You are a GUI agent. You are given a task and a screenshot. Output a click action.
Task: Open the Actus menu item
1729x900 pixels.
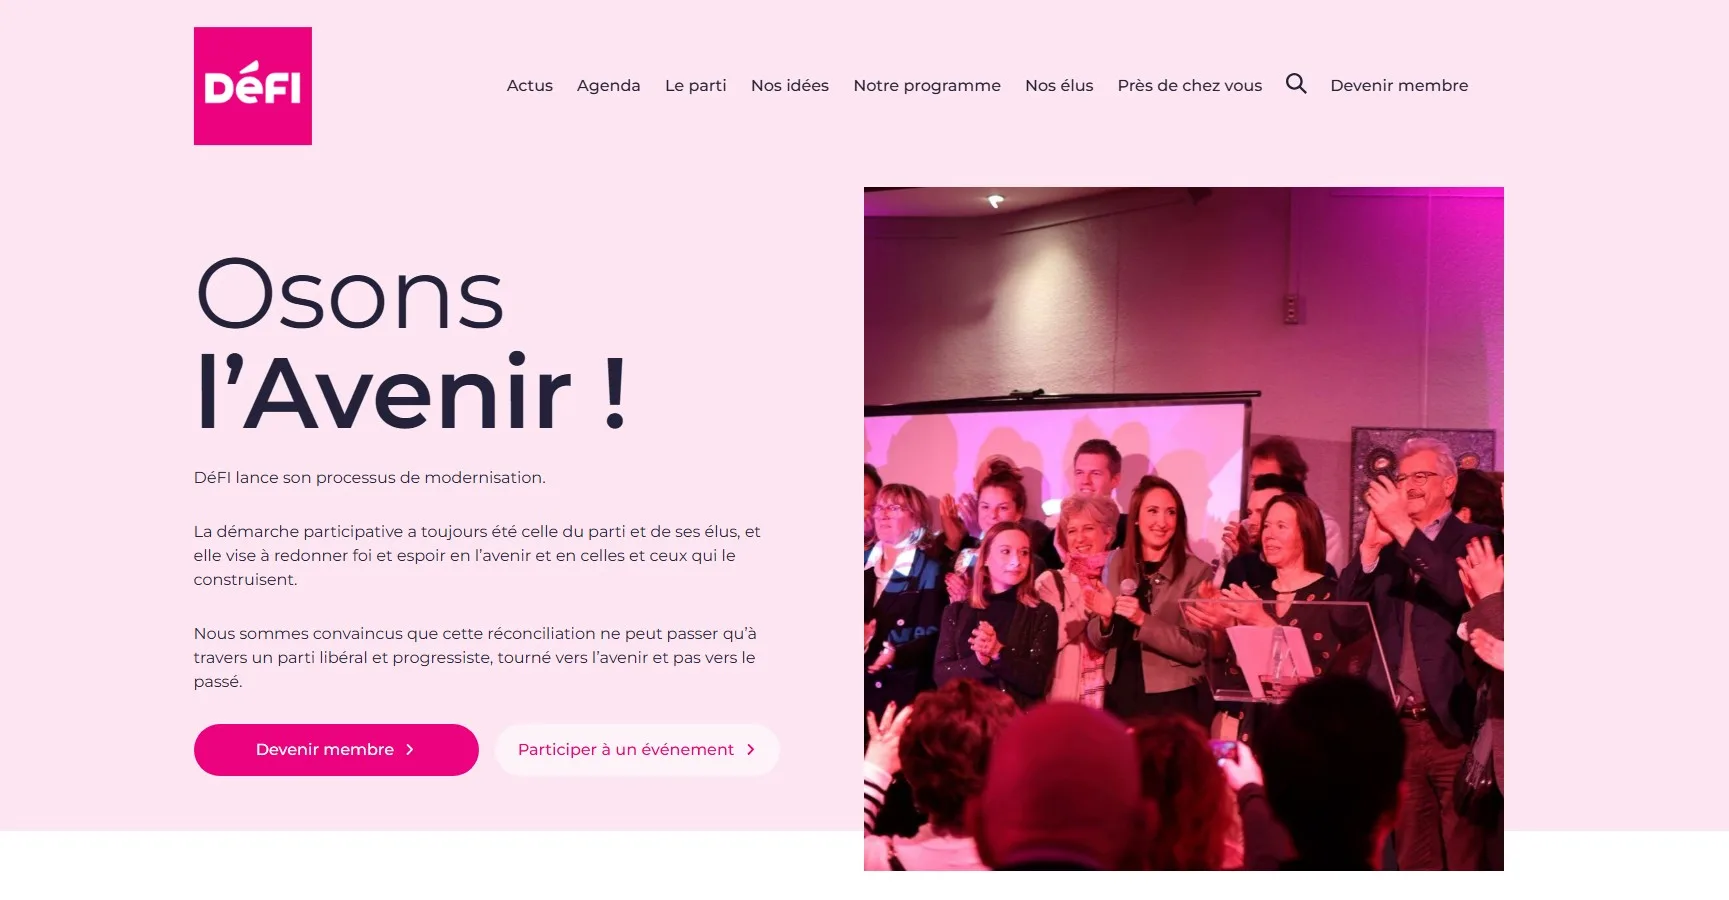tap(529, 86)
